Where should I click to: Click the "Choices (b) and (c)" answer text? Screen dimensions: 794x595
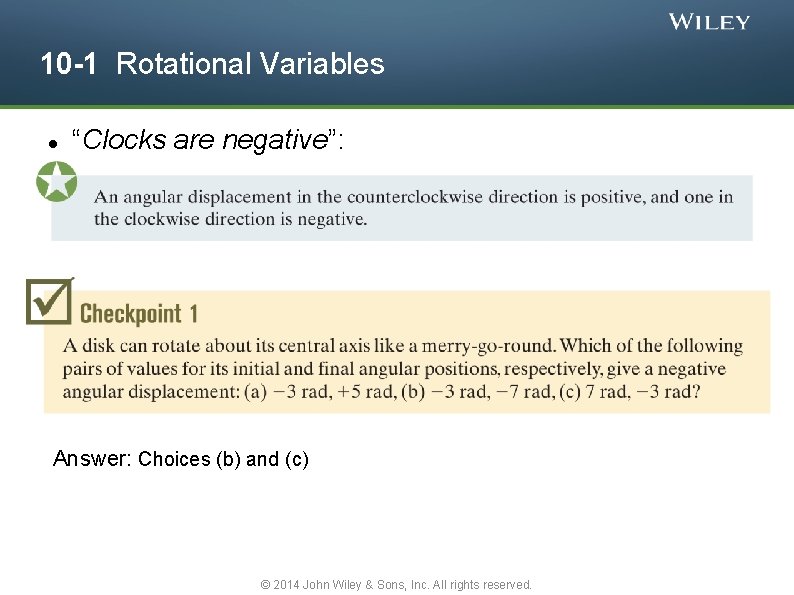(x=224, y=459)
